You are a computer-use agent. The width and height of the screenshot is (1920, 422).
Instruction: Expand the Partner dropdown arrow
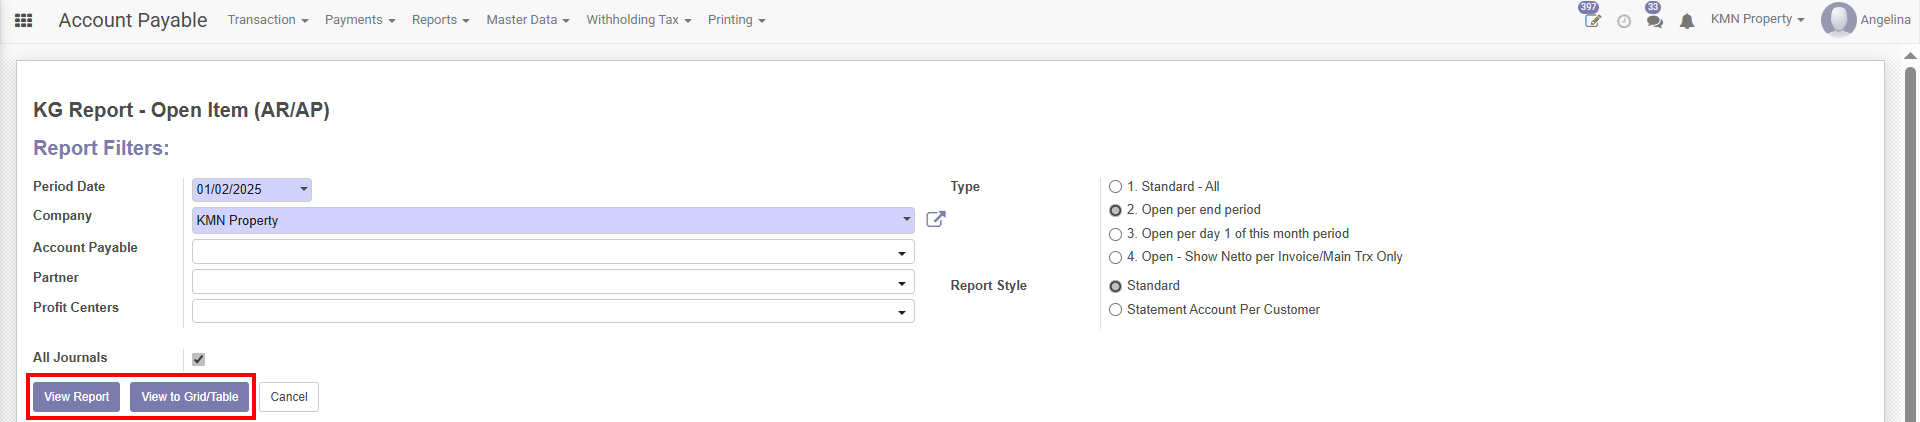(x=901, y=283)
